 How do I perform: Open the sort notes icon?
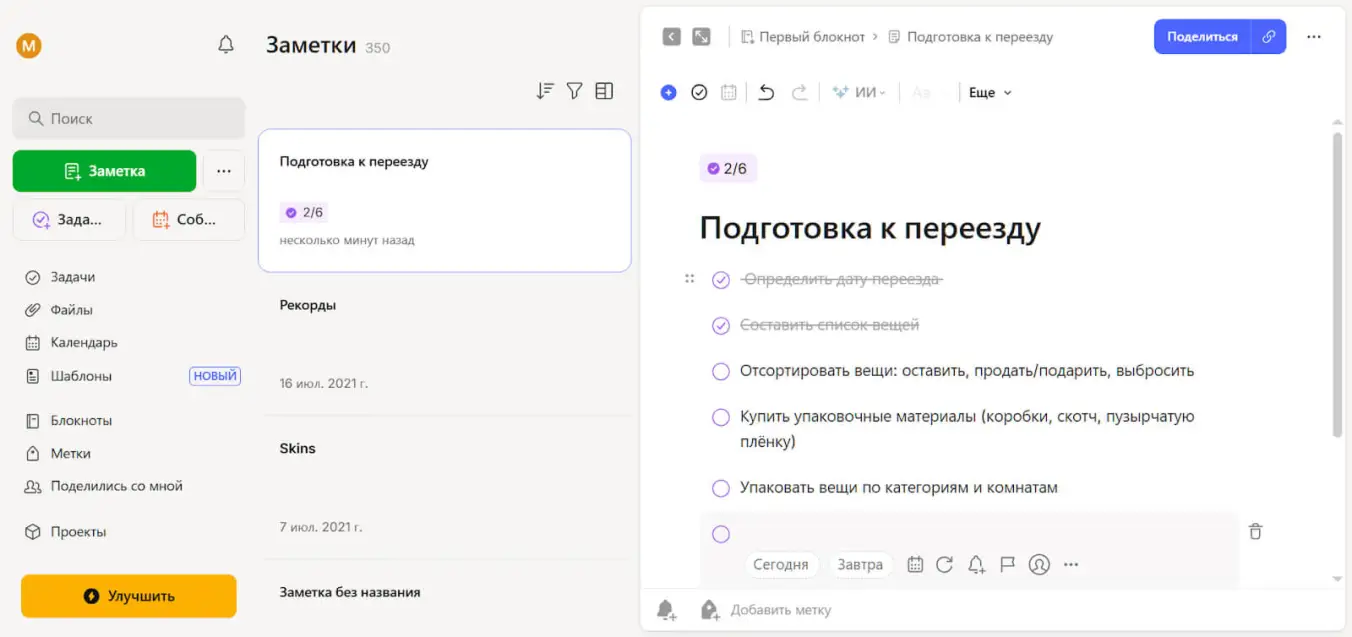pos(544,91)
